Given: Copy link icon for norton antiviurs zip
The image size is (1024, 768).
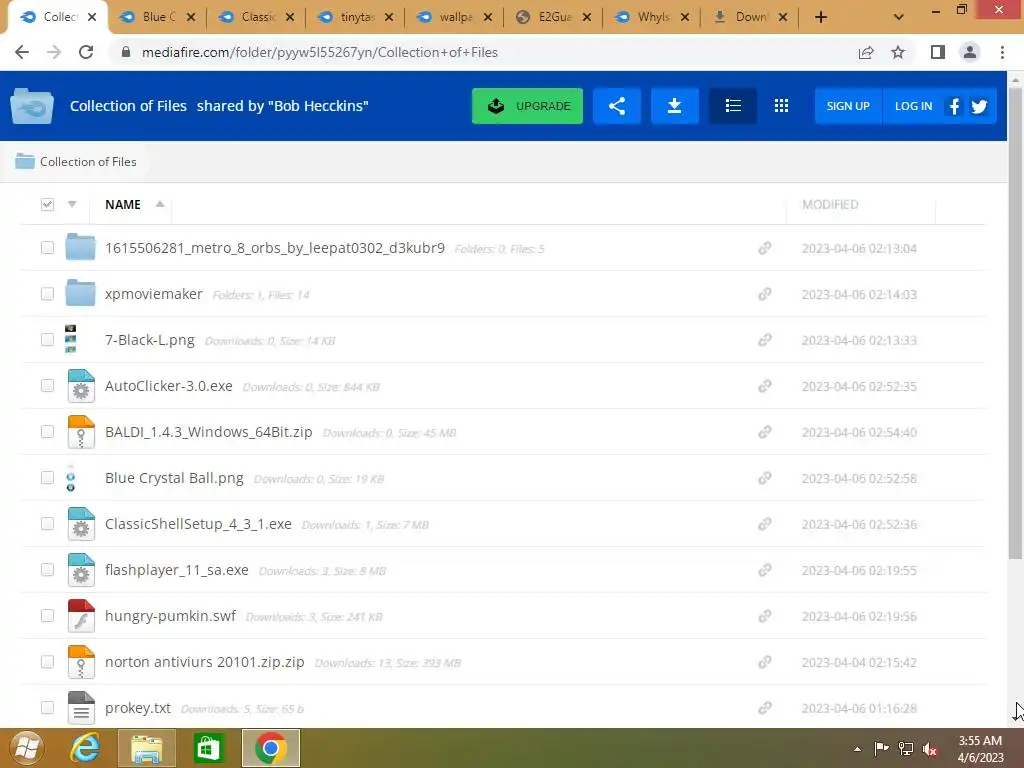Looking at the screenshot, I should click(x=765, y=662).
